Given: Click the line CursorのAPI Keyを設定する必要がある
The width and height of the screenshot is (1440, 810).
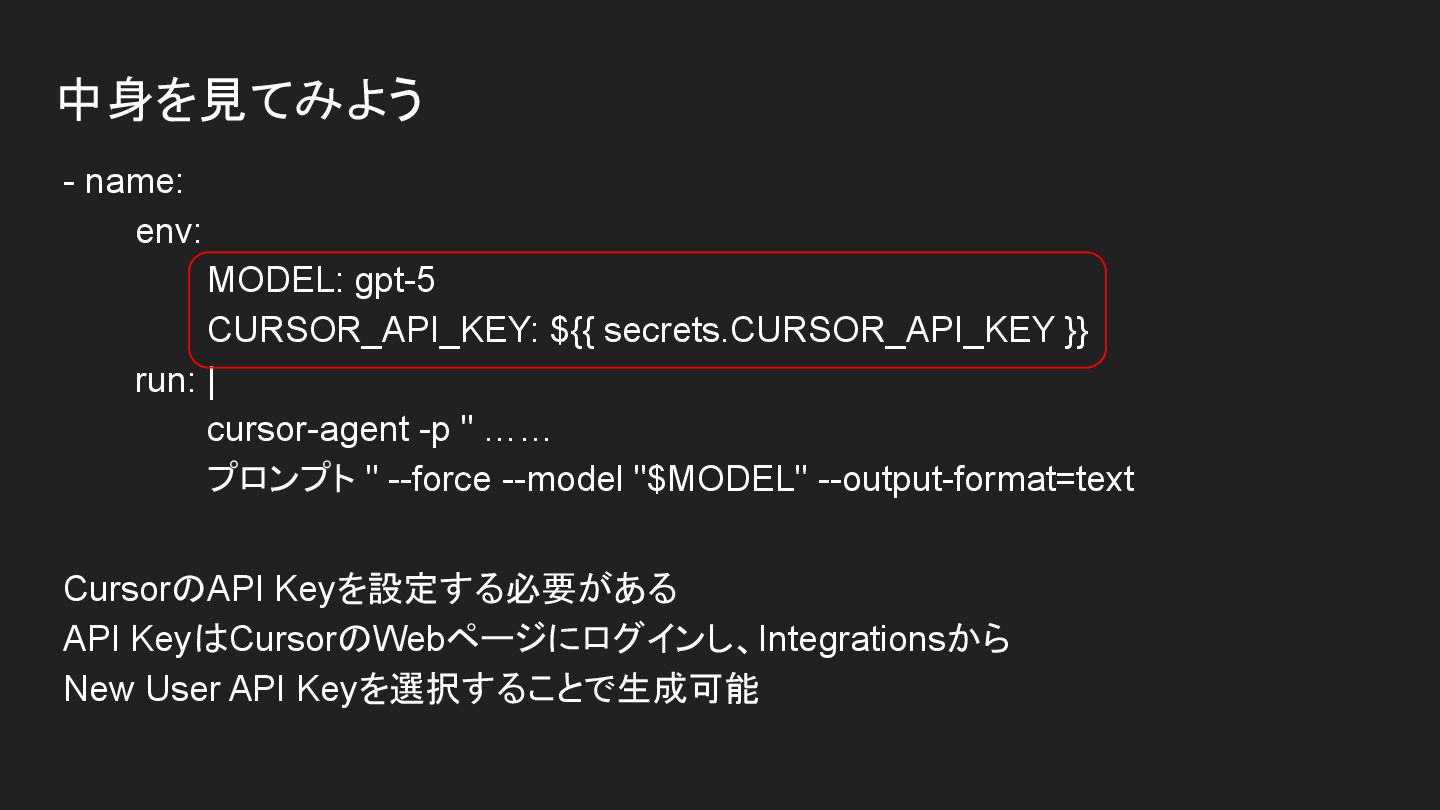Looking at the screenshot, I should pos(370,589).
